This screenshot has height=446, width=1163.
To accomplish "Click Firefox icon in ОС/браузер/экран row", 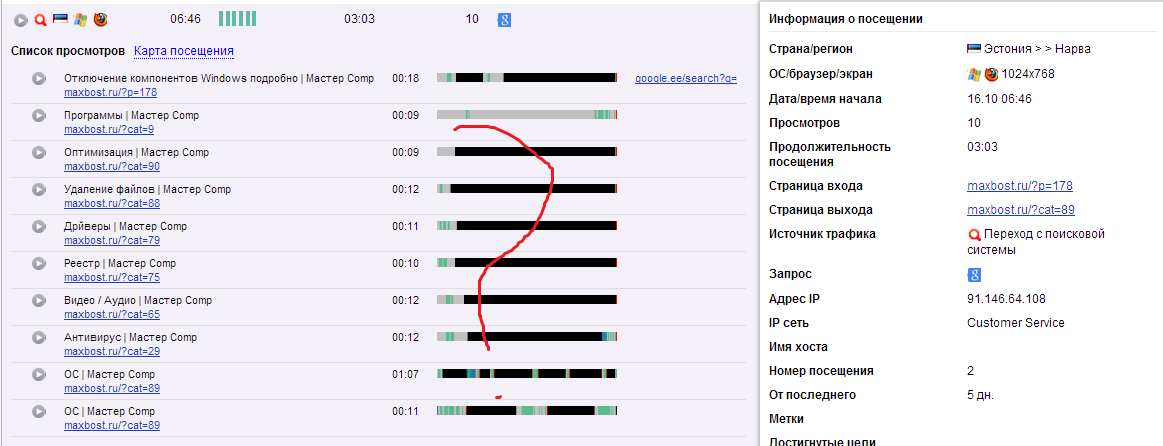I will point(991,73).
